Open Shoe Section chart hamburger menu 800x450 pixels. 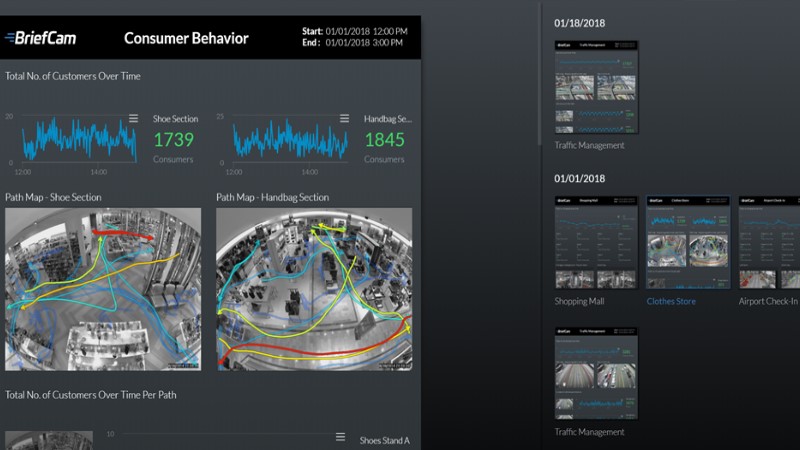pyautogui.click(x=133, y=119)
